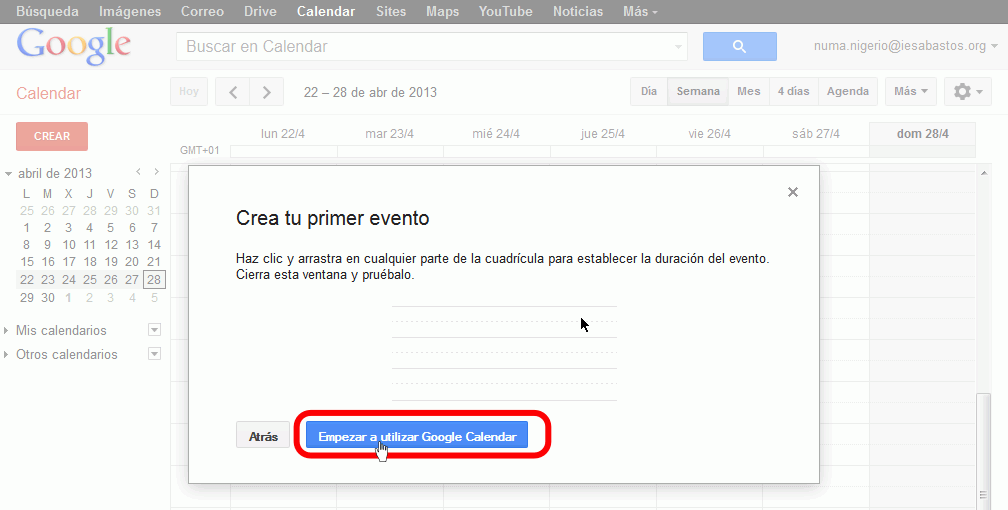Go to next week with right arrow
Screen dimensions: 1008x510
click(x=267, y=92)
